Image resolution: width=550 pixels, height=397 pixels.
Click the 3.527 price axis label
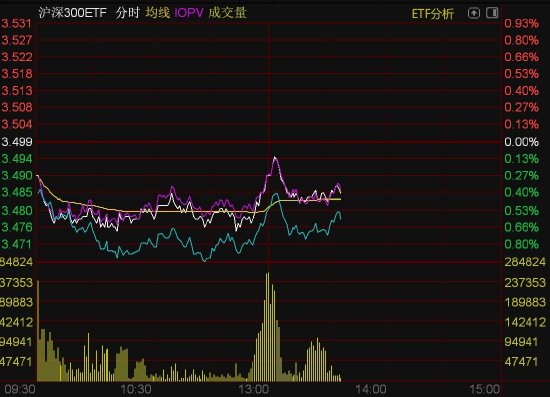(16, 40)
